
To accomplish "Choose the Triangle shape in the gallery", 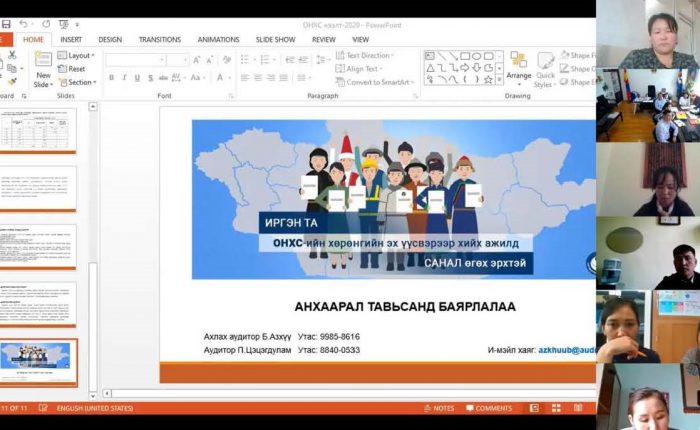I will click(430, 68).
